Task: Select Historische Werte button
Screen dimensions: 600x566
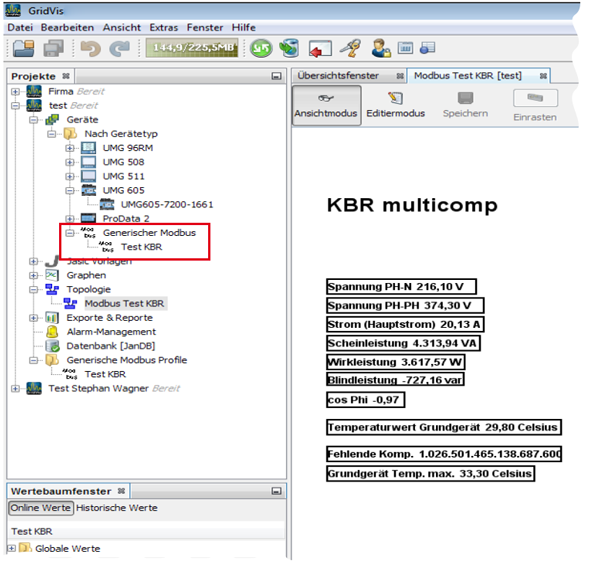Action: pos(116,508)
